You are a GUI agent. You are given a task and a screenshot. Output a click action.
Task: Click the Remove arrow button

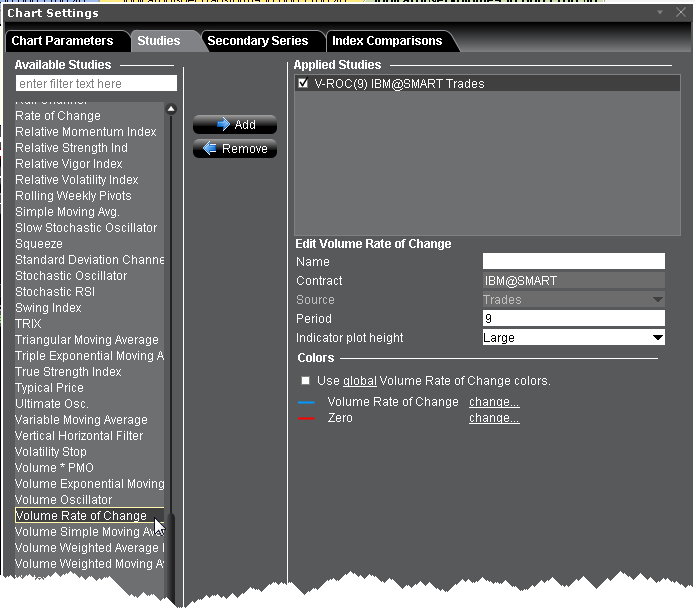(x=234, y=149)
